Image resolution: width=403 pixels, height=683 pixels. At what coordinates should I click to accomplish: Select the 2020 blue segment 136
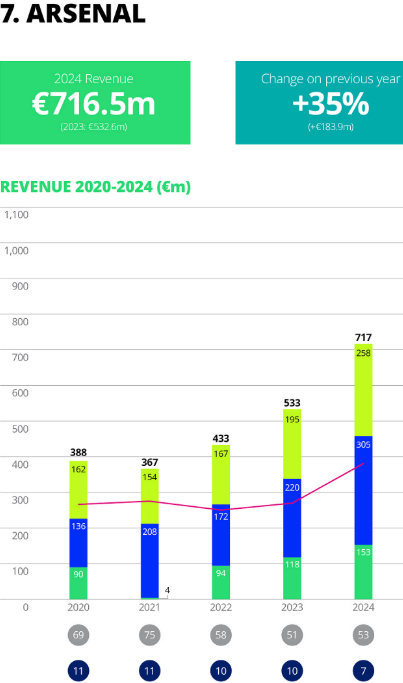[x=78, y=543]
